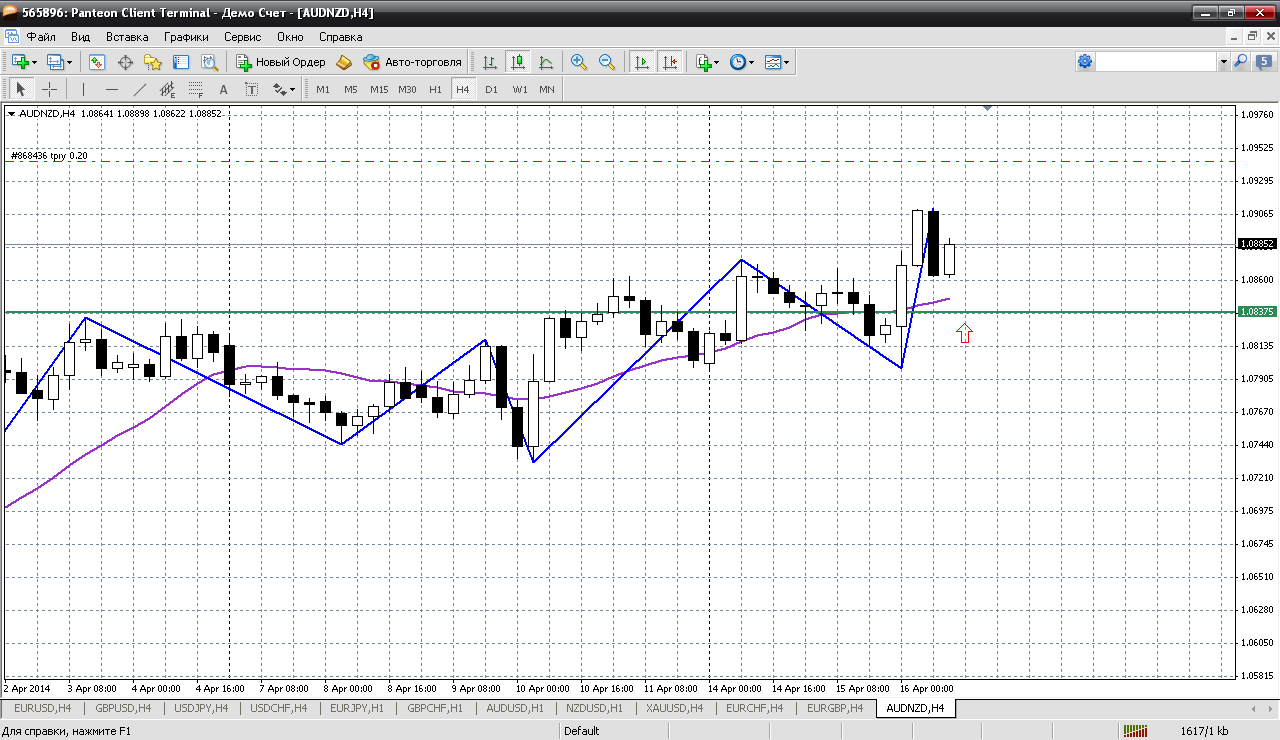Screen dimensions: 1280x740
Task: Open the Market Watch window icon
Action: click(97, 62)
